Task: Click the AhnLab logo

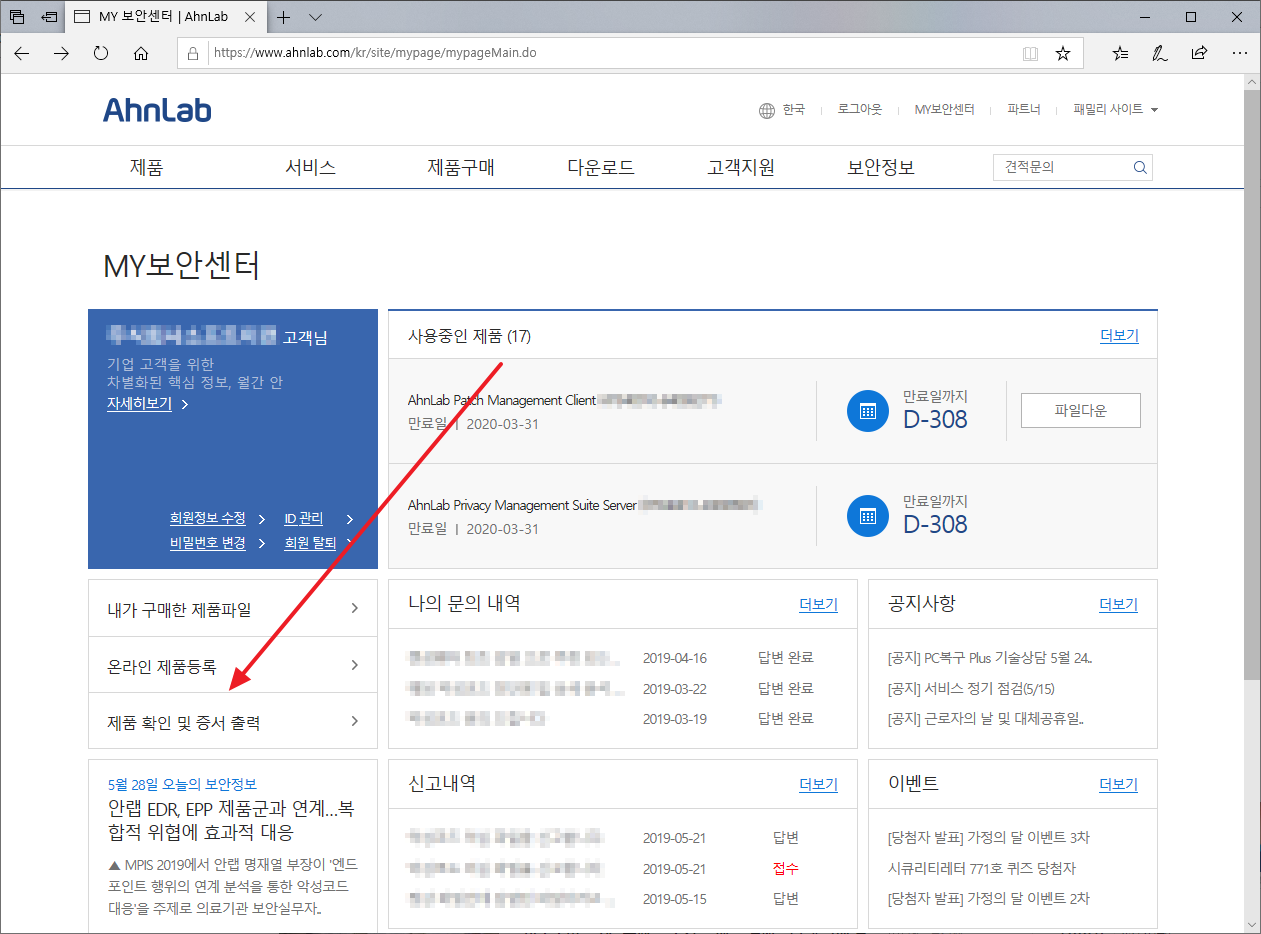Action: pyautogui.click(x=157, y=110)
